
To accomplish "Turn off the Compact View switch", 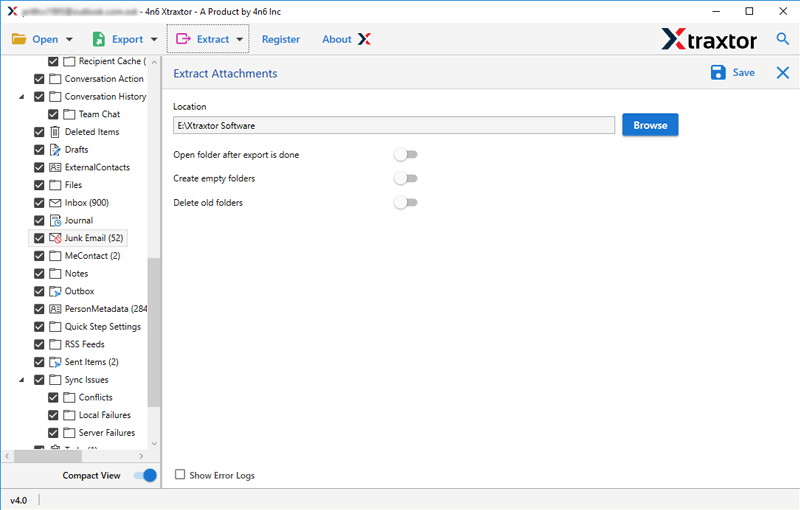I will click(x=145, y=475).
